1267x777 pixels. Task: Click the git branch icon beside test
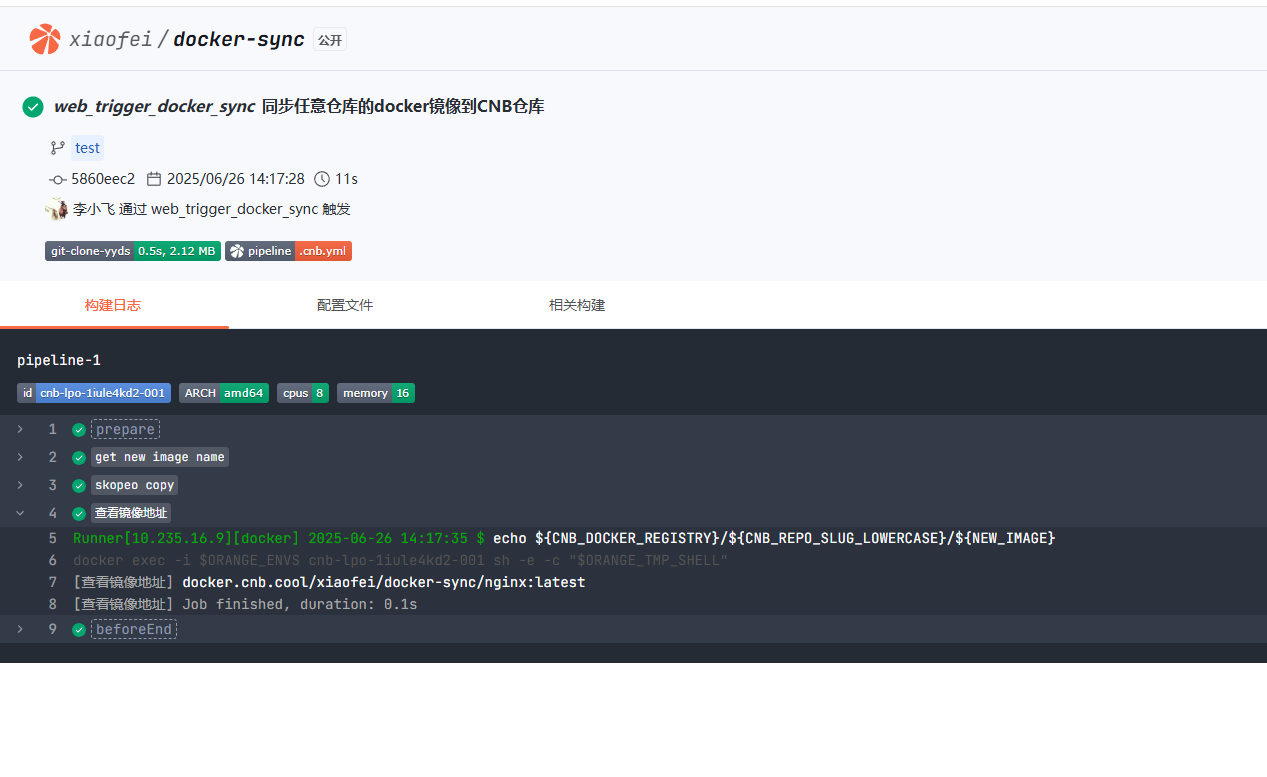[58, 148]
